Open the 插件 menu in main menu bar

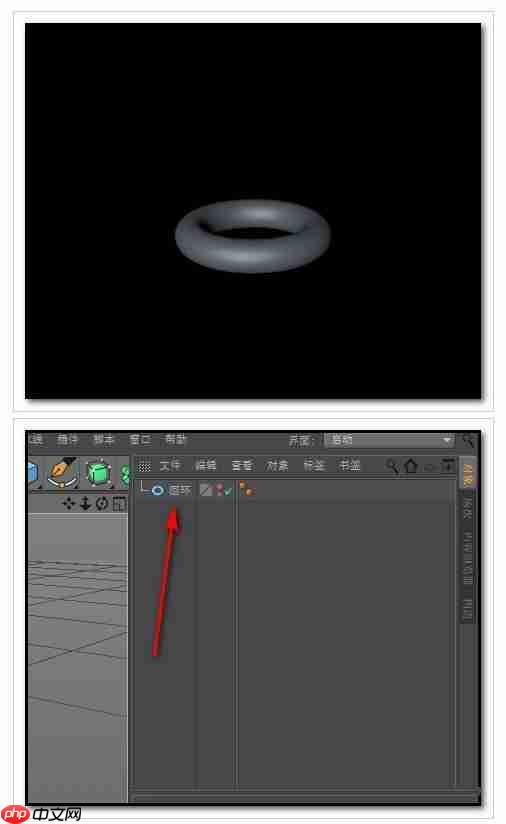[x=68, y=439]
